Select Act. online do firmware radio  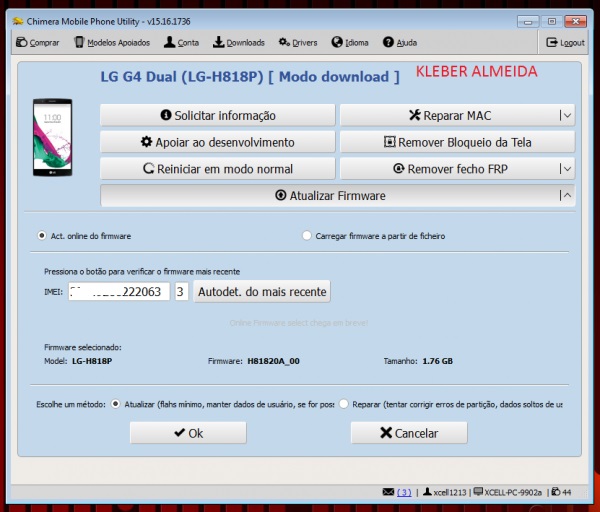(42, 236)
